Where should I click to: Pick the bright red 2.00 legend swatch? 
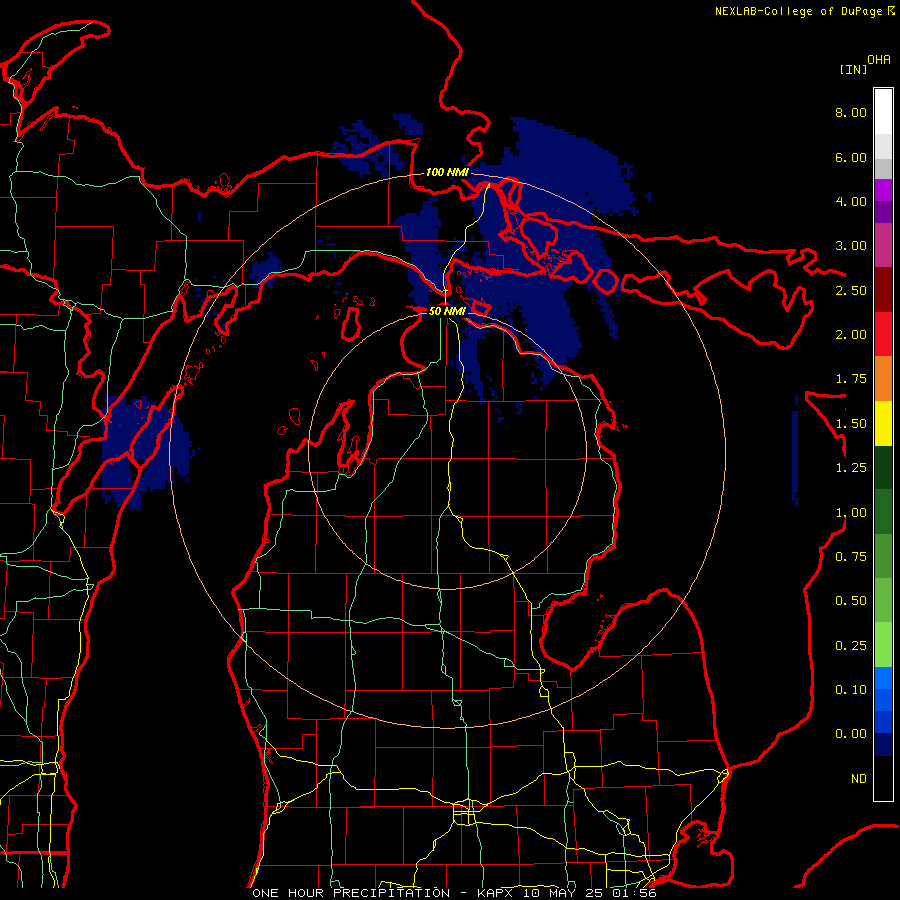(x=883, y=334)
